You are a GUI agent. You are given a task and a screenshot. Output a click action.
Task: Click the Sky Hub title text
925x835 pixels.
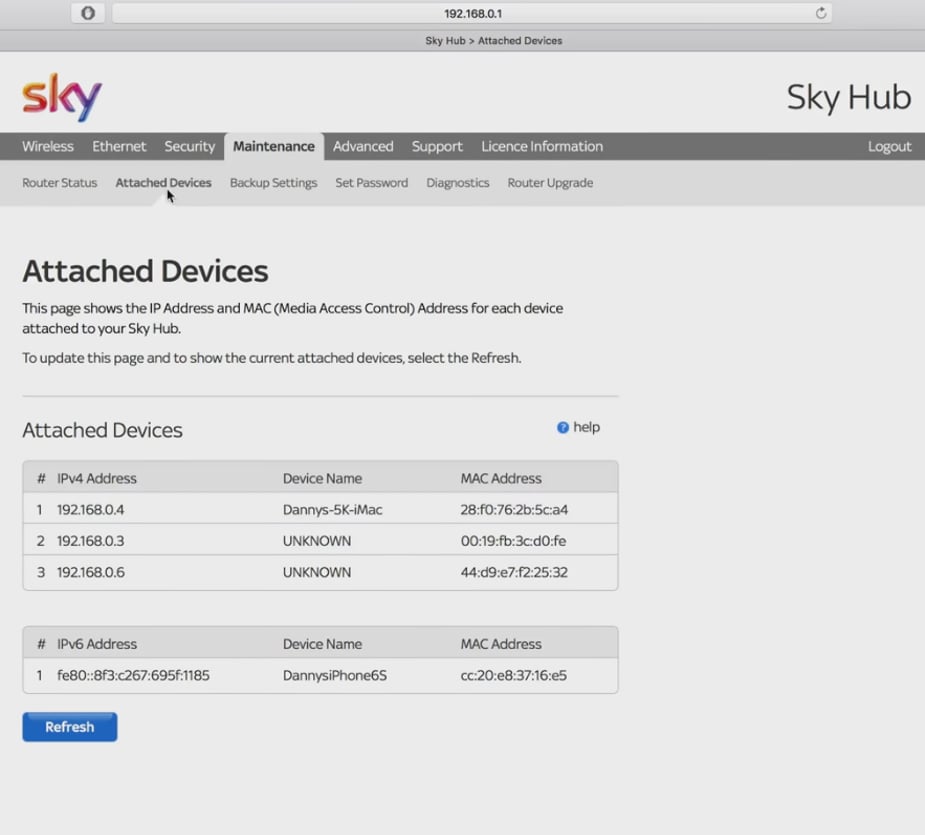[x=849, y=97]
